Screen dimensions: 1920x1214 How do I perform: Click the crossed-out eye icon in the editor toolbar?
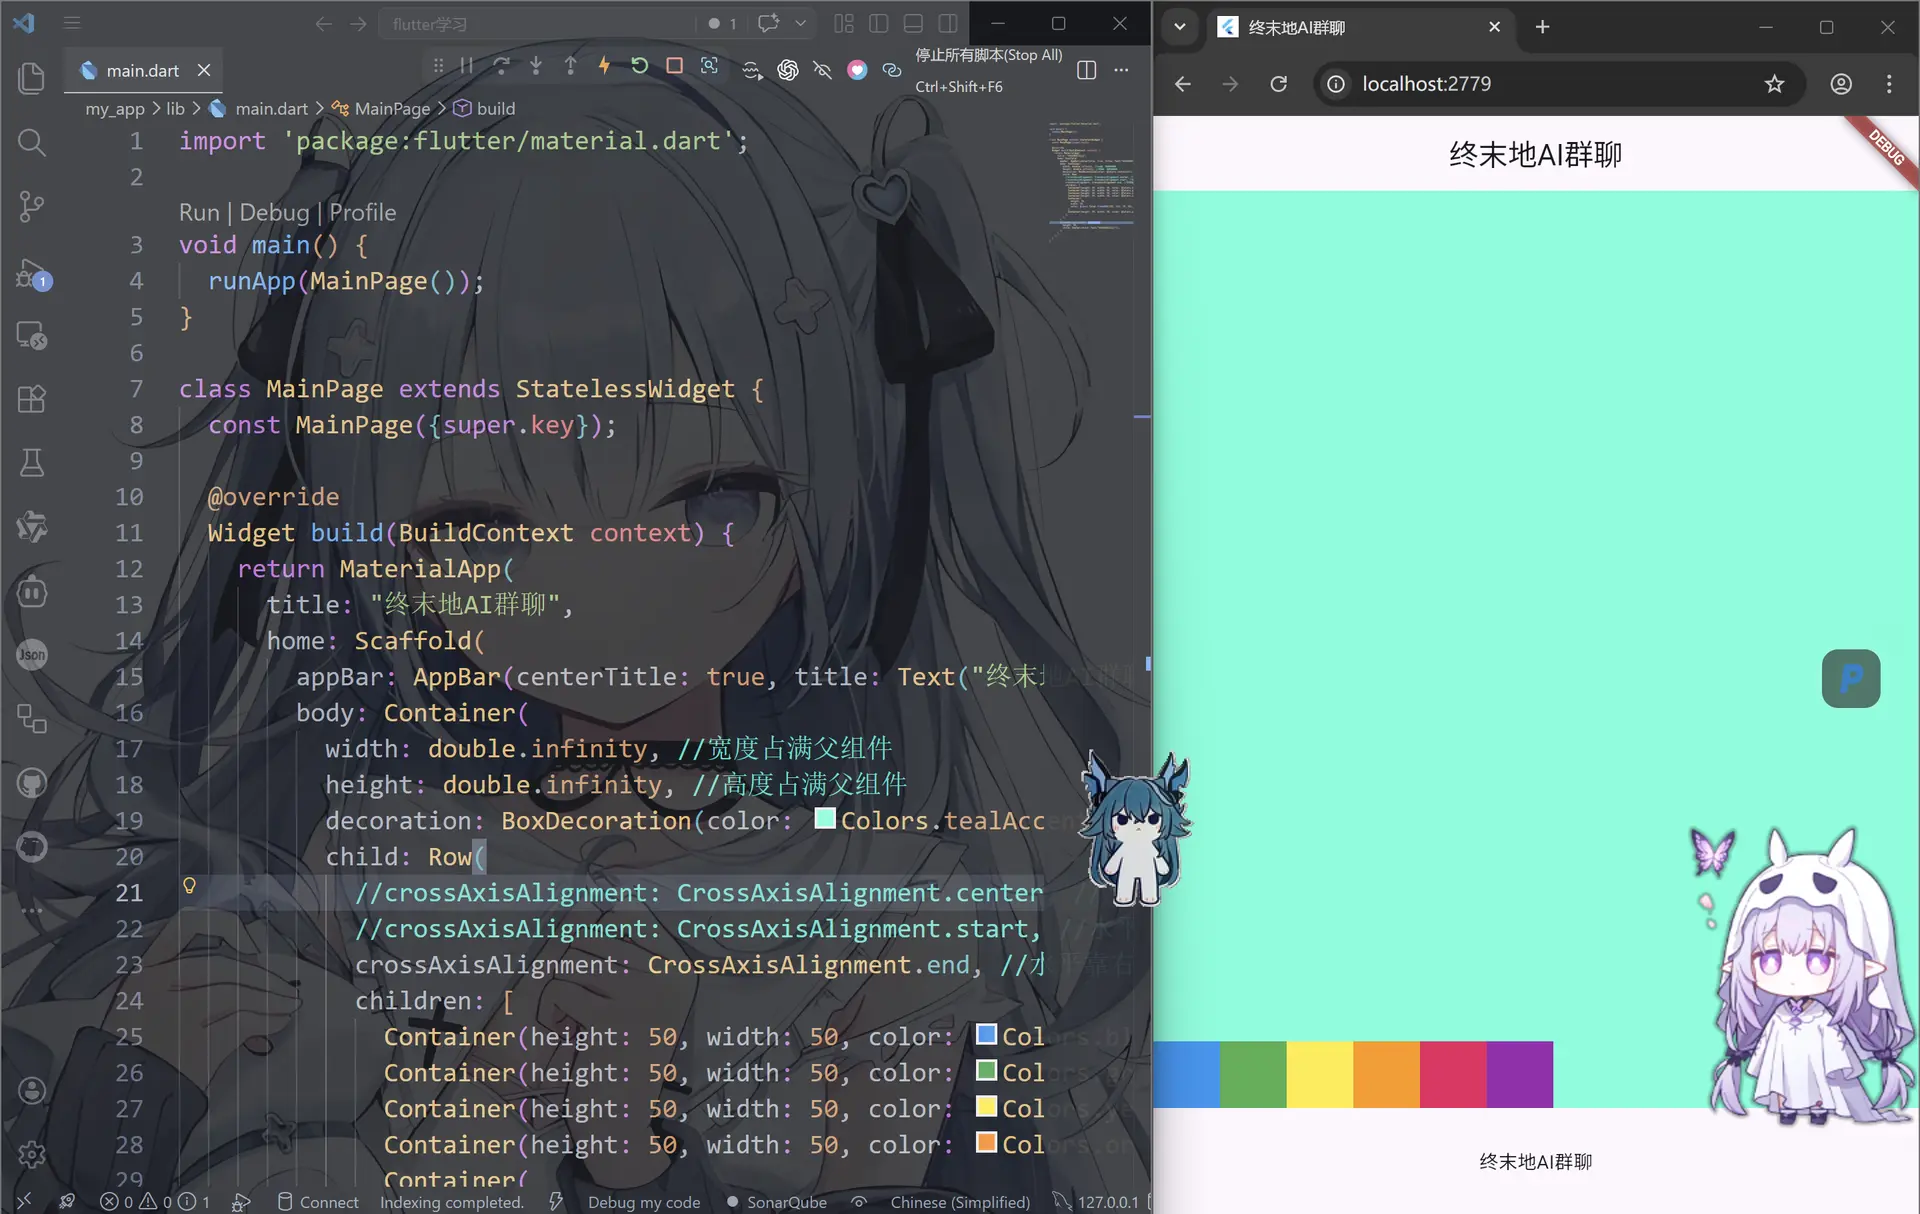(x=822, y=69)
